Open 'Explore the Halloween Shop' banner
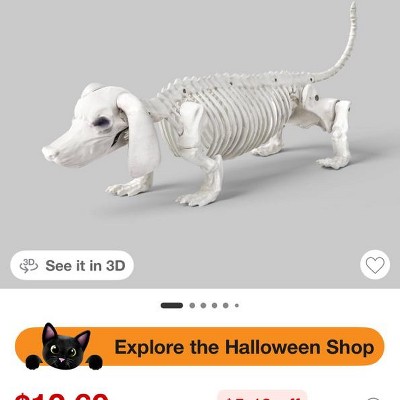 (x=200, y=347)
